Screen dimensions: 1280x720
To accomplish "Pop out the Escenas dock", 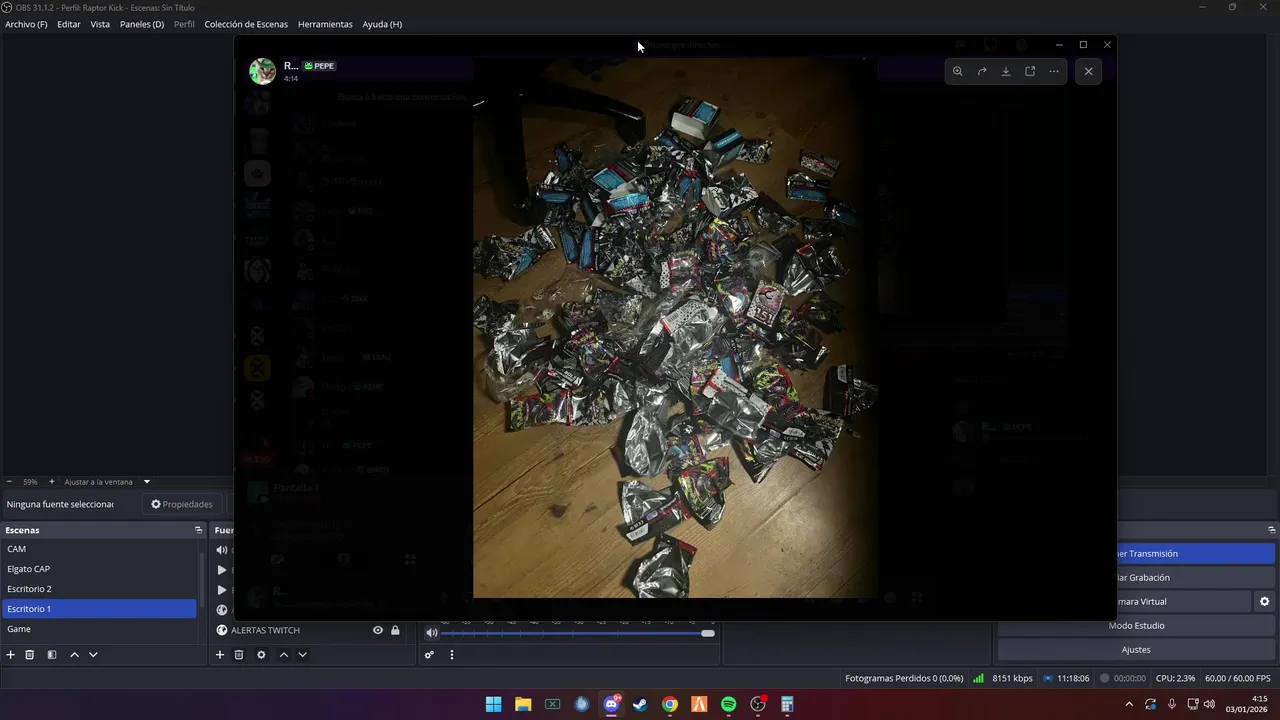I will point(198,530).
